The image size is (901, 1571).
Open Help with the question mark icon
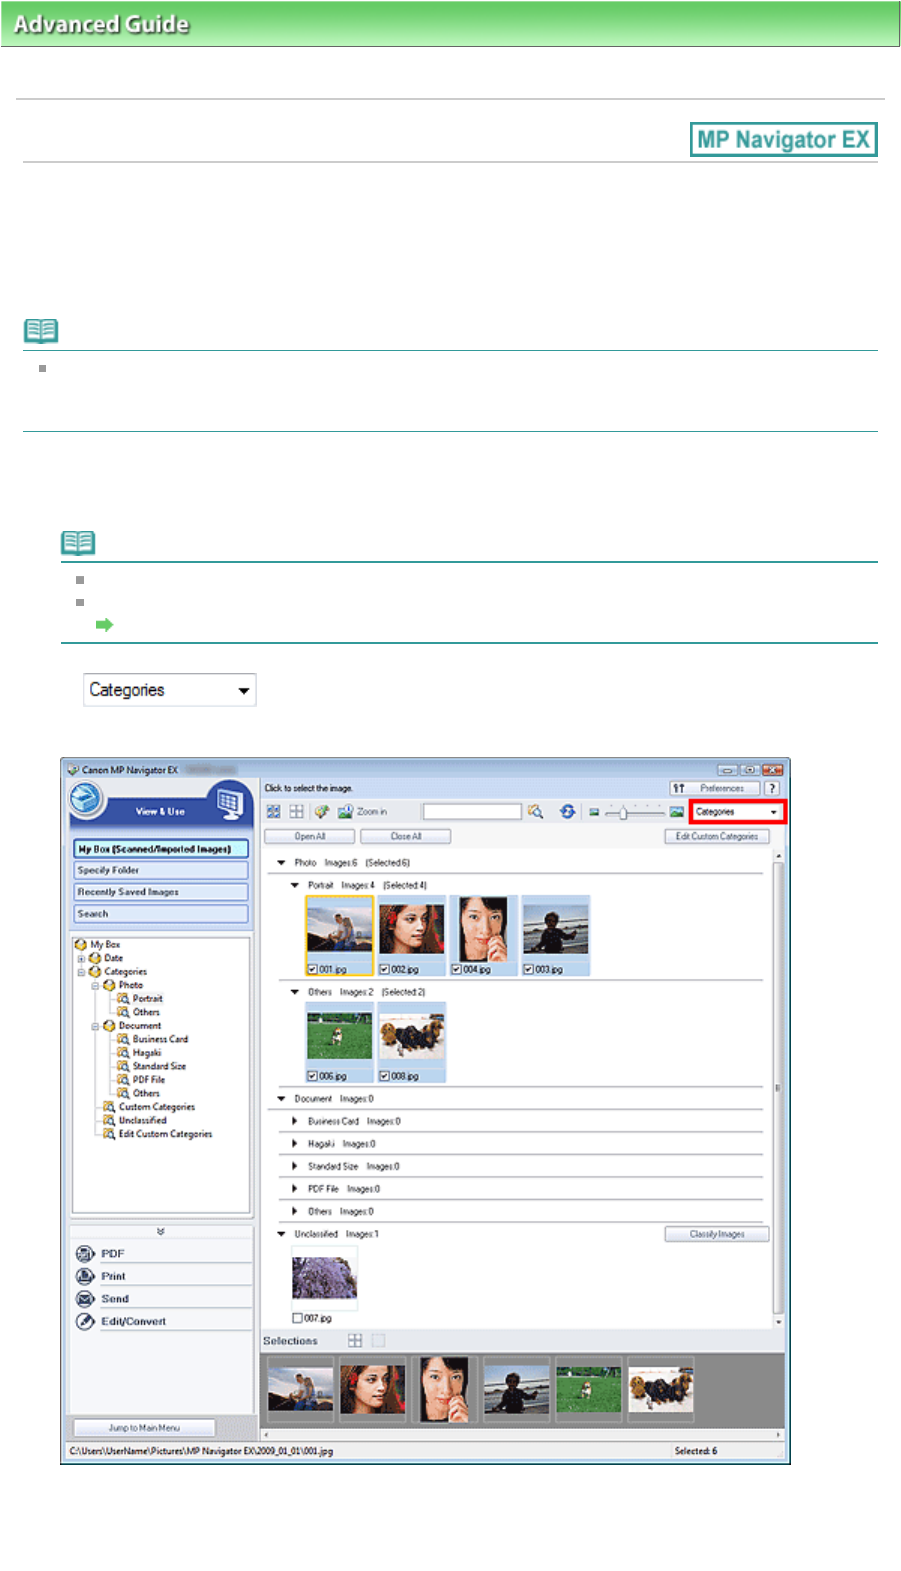(x=772, y=788)
